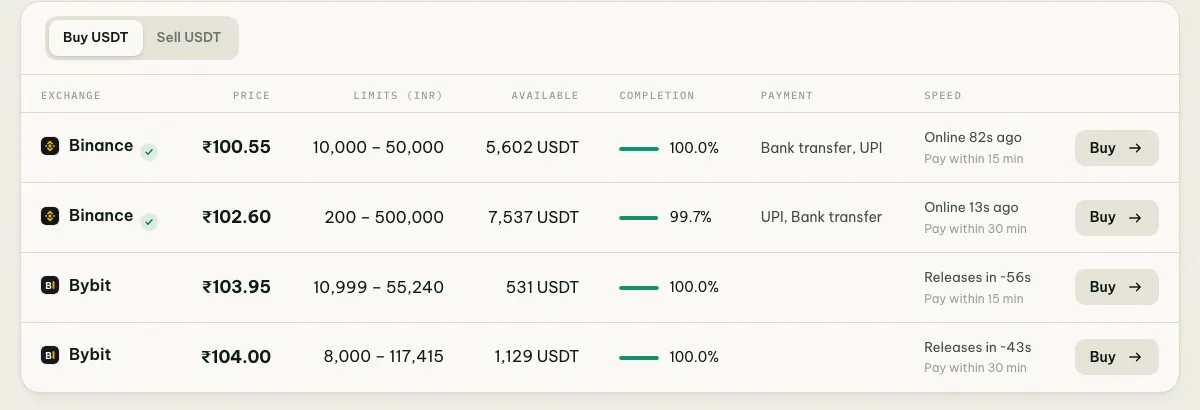
Task: Click 'Online 13s ago' status
Action: click(x=971, y=208)
